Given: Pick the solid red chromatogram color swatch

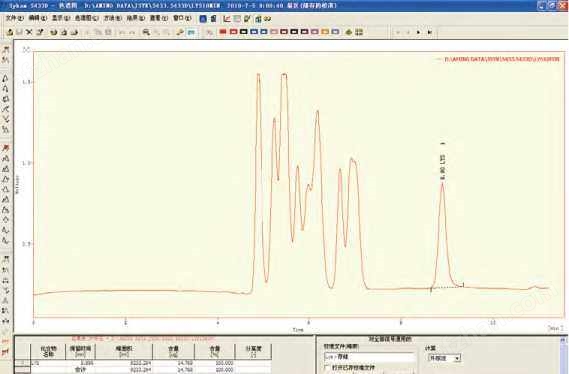Looking at the screenshot, I should coord(223,32).
